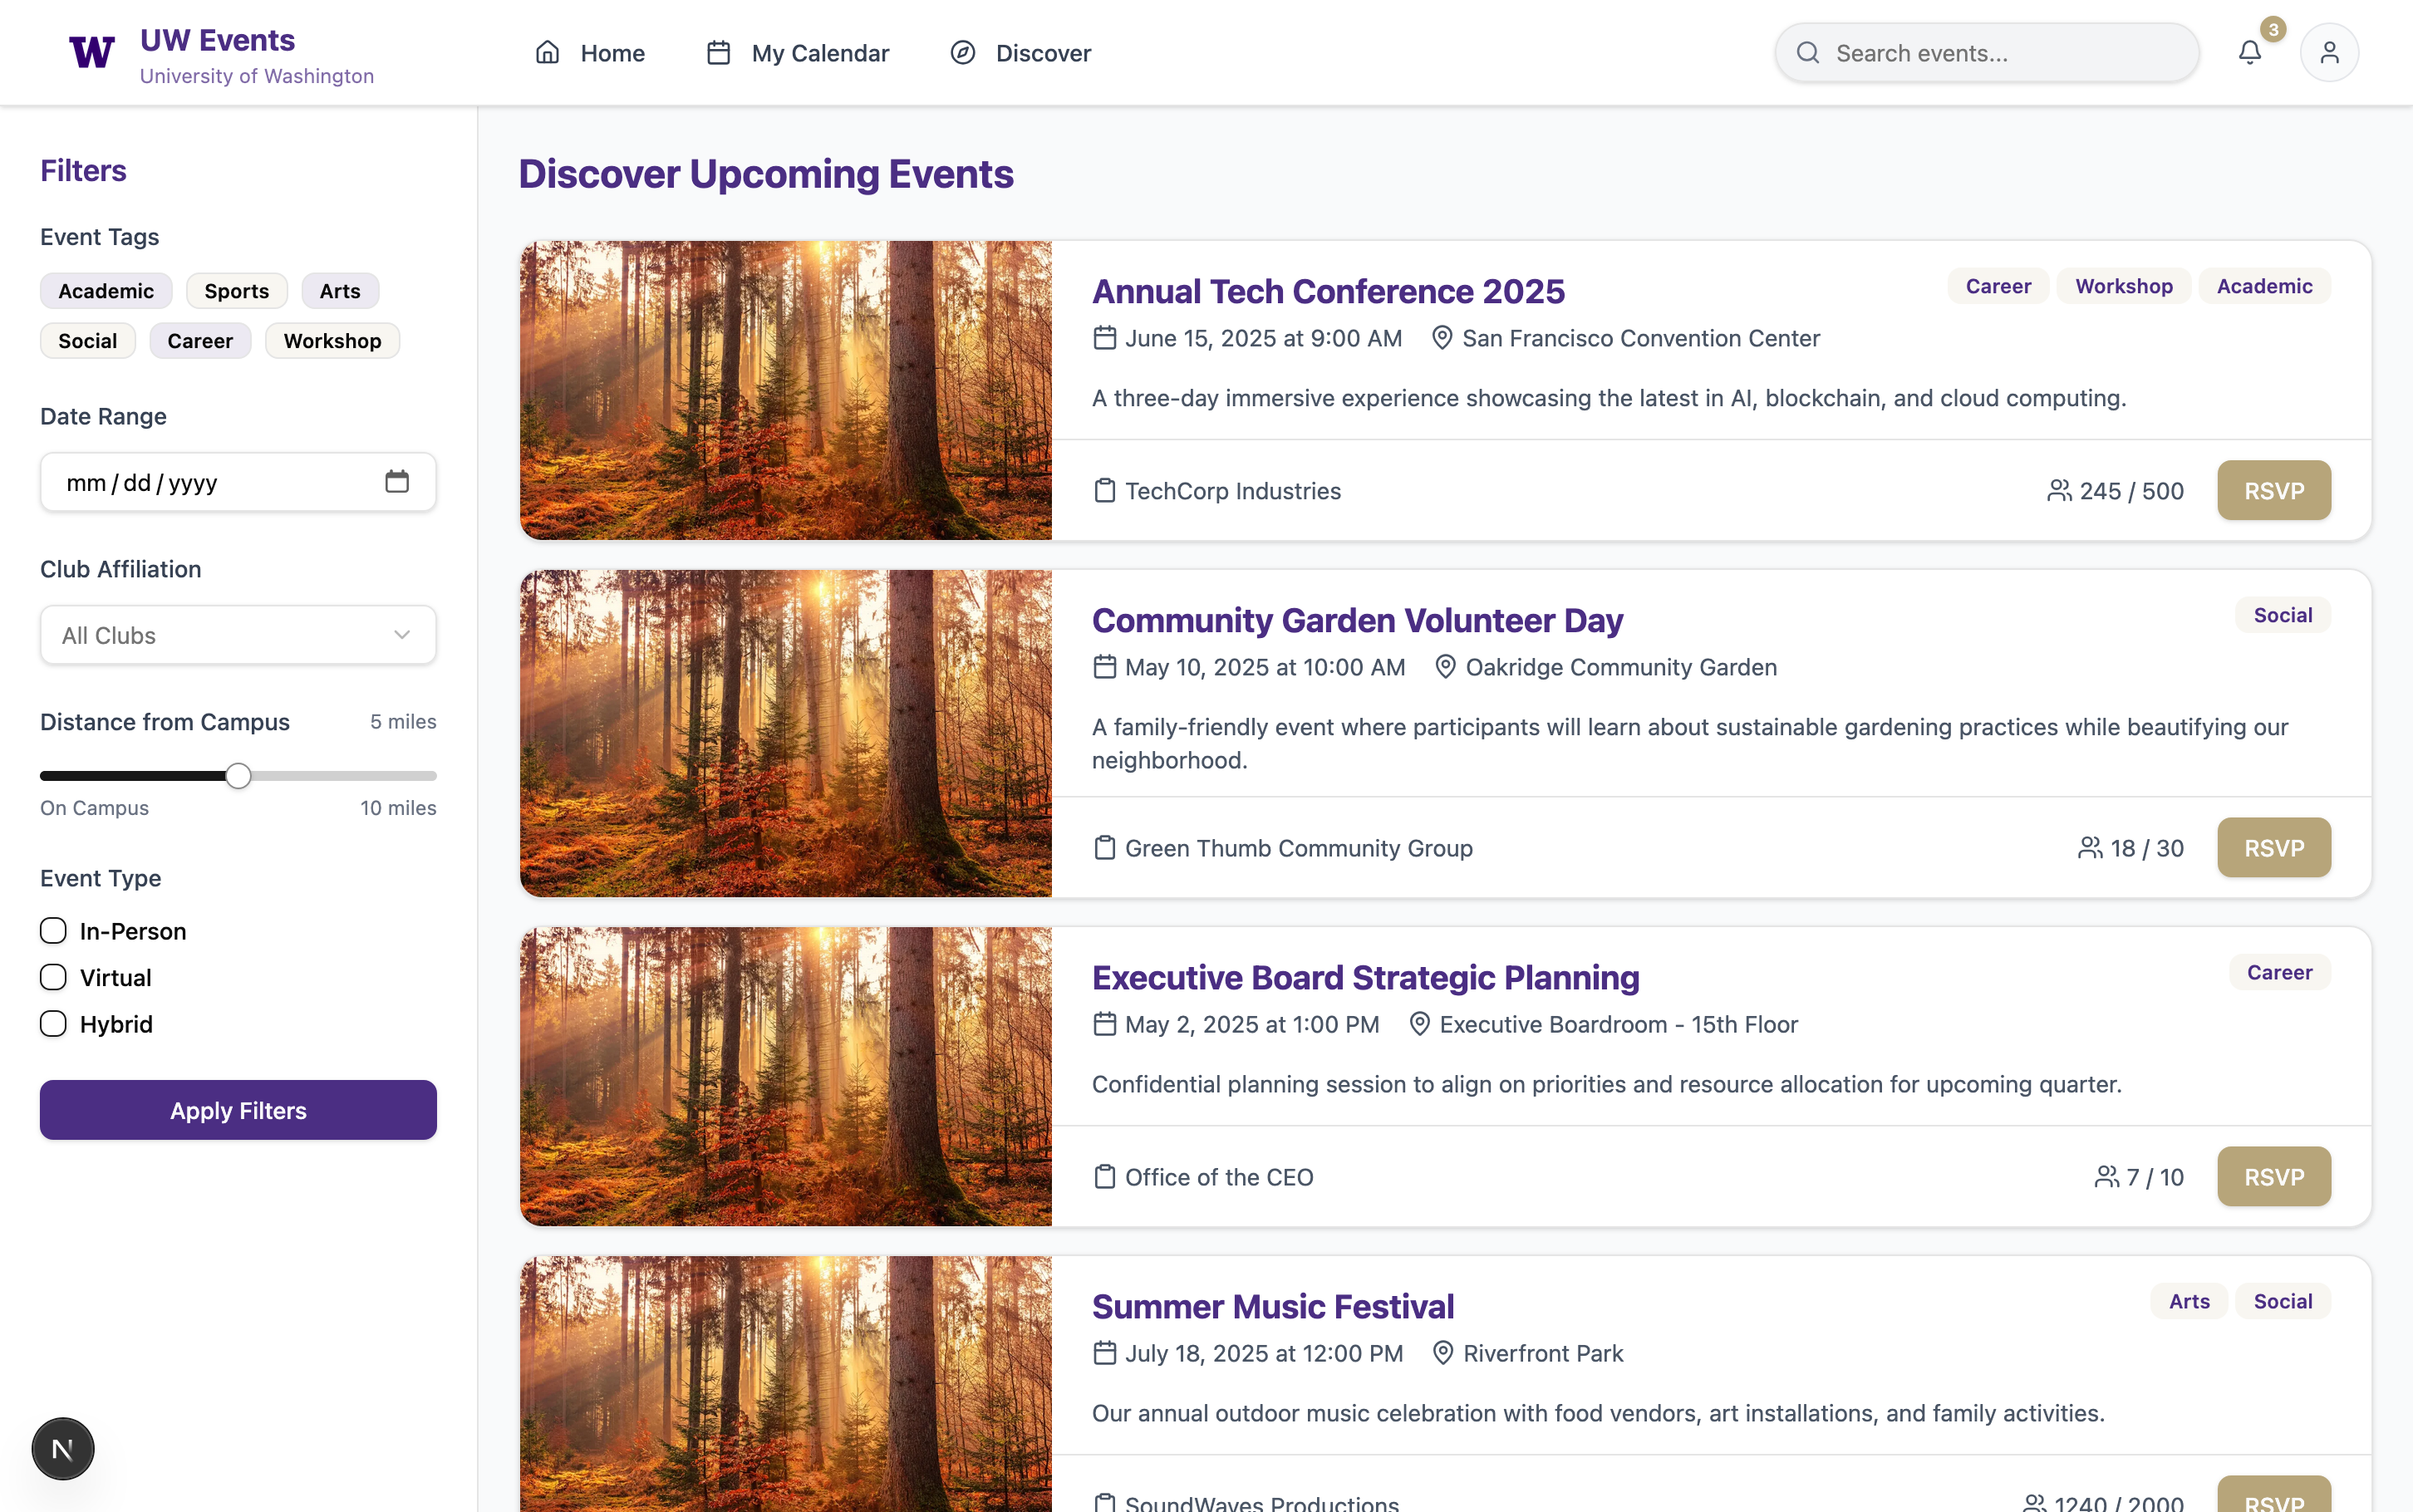Click the Distance from Campus slider handle

238,776
